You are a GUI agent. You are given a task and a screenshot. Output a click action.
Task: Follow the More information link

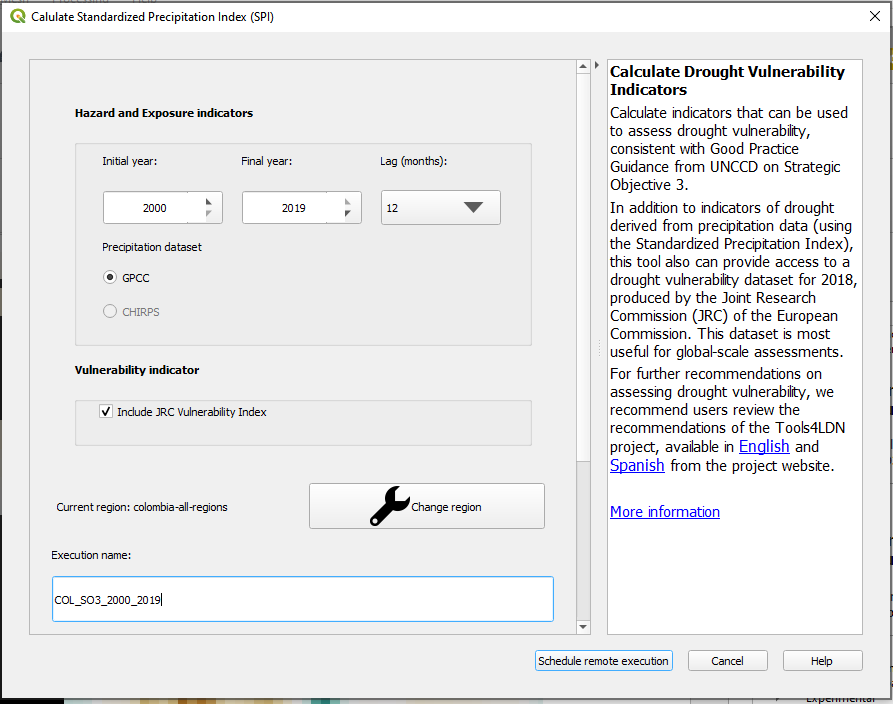(x=665, y=512)
